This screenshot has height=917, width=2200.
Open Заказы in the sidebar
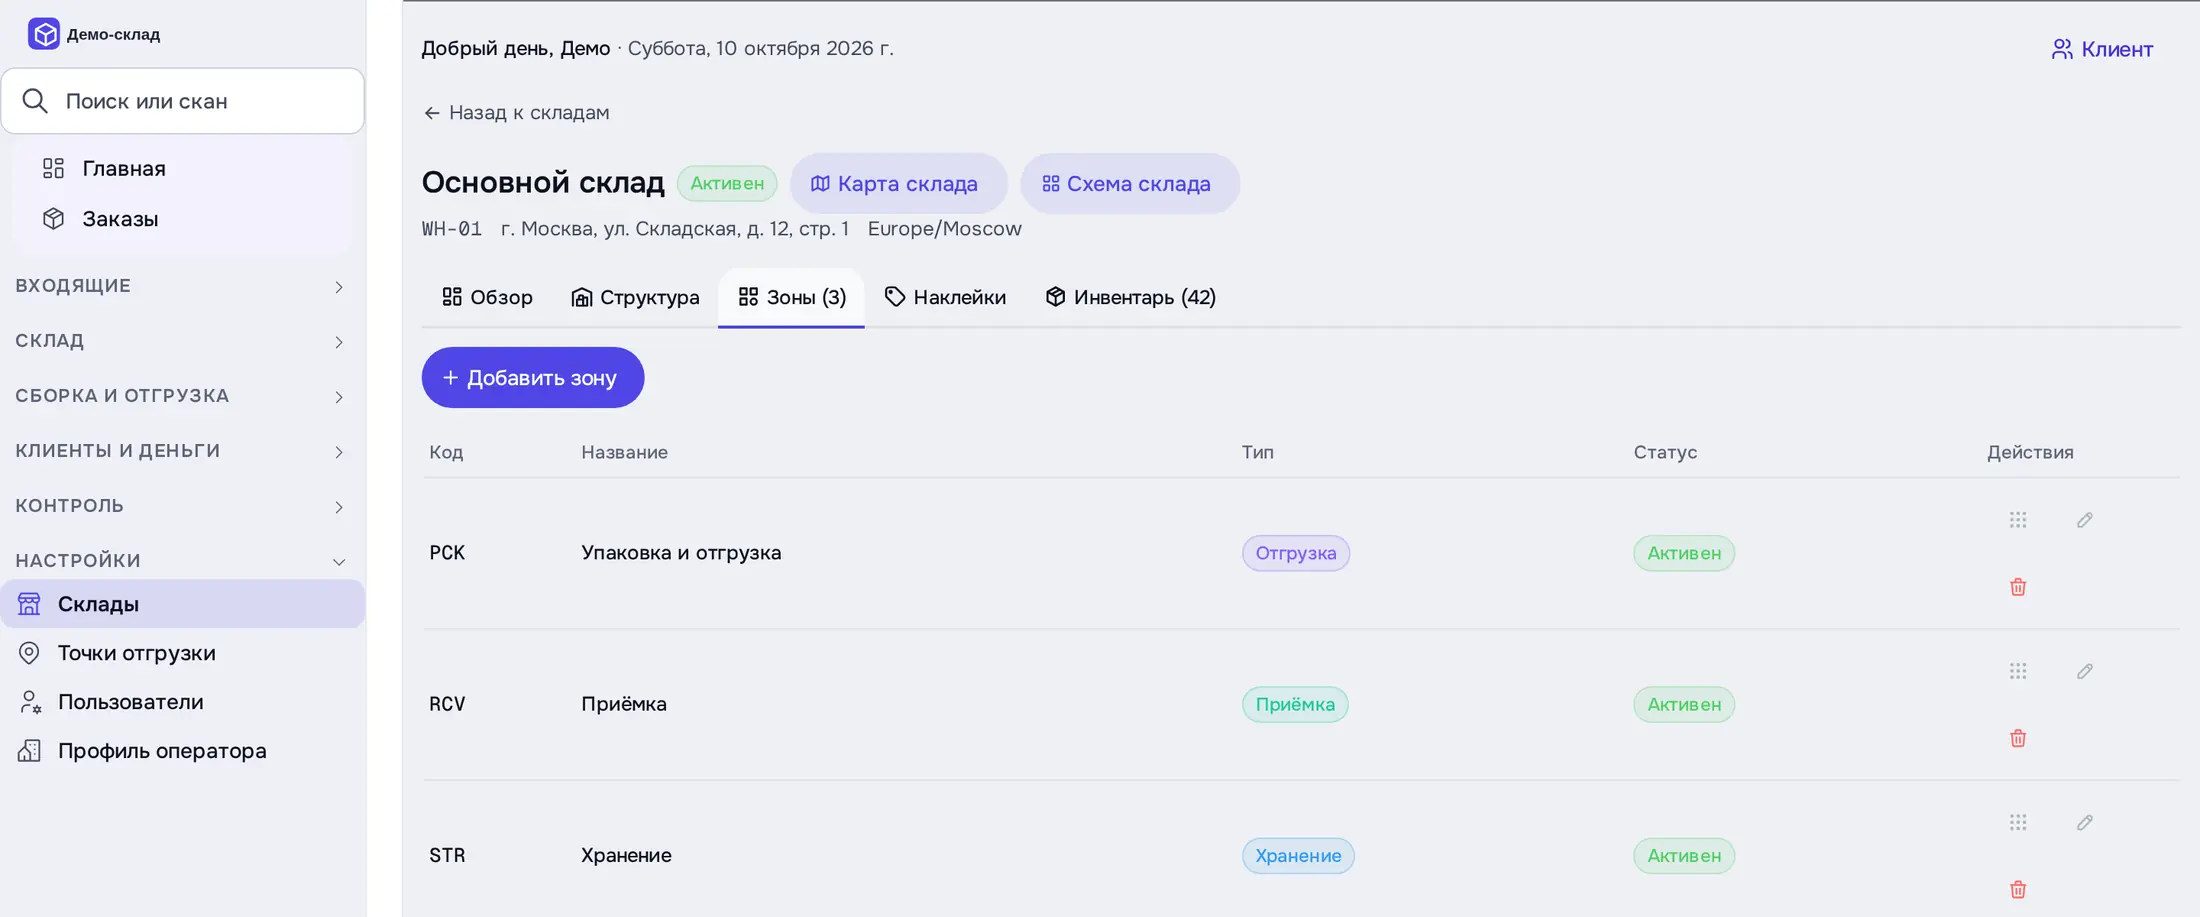coord(182,219)
